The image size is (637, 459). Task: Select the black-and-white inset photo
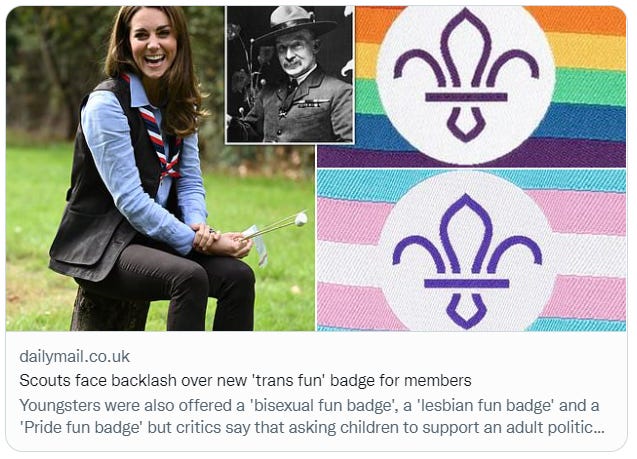[290, 75]
